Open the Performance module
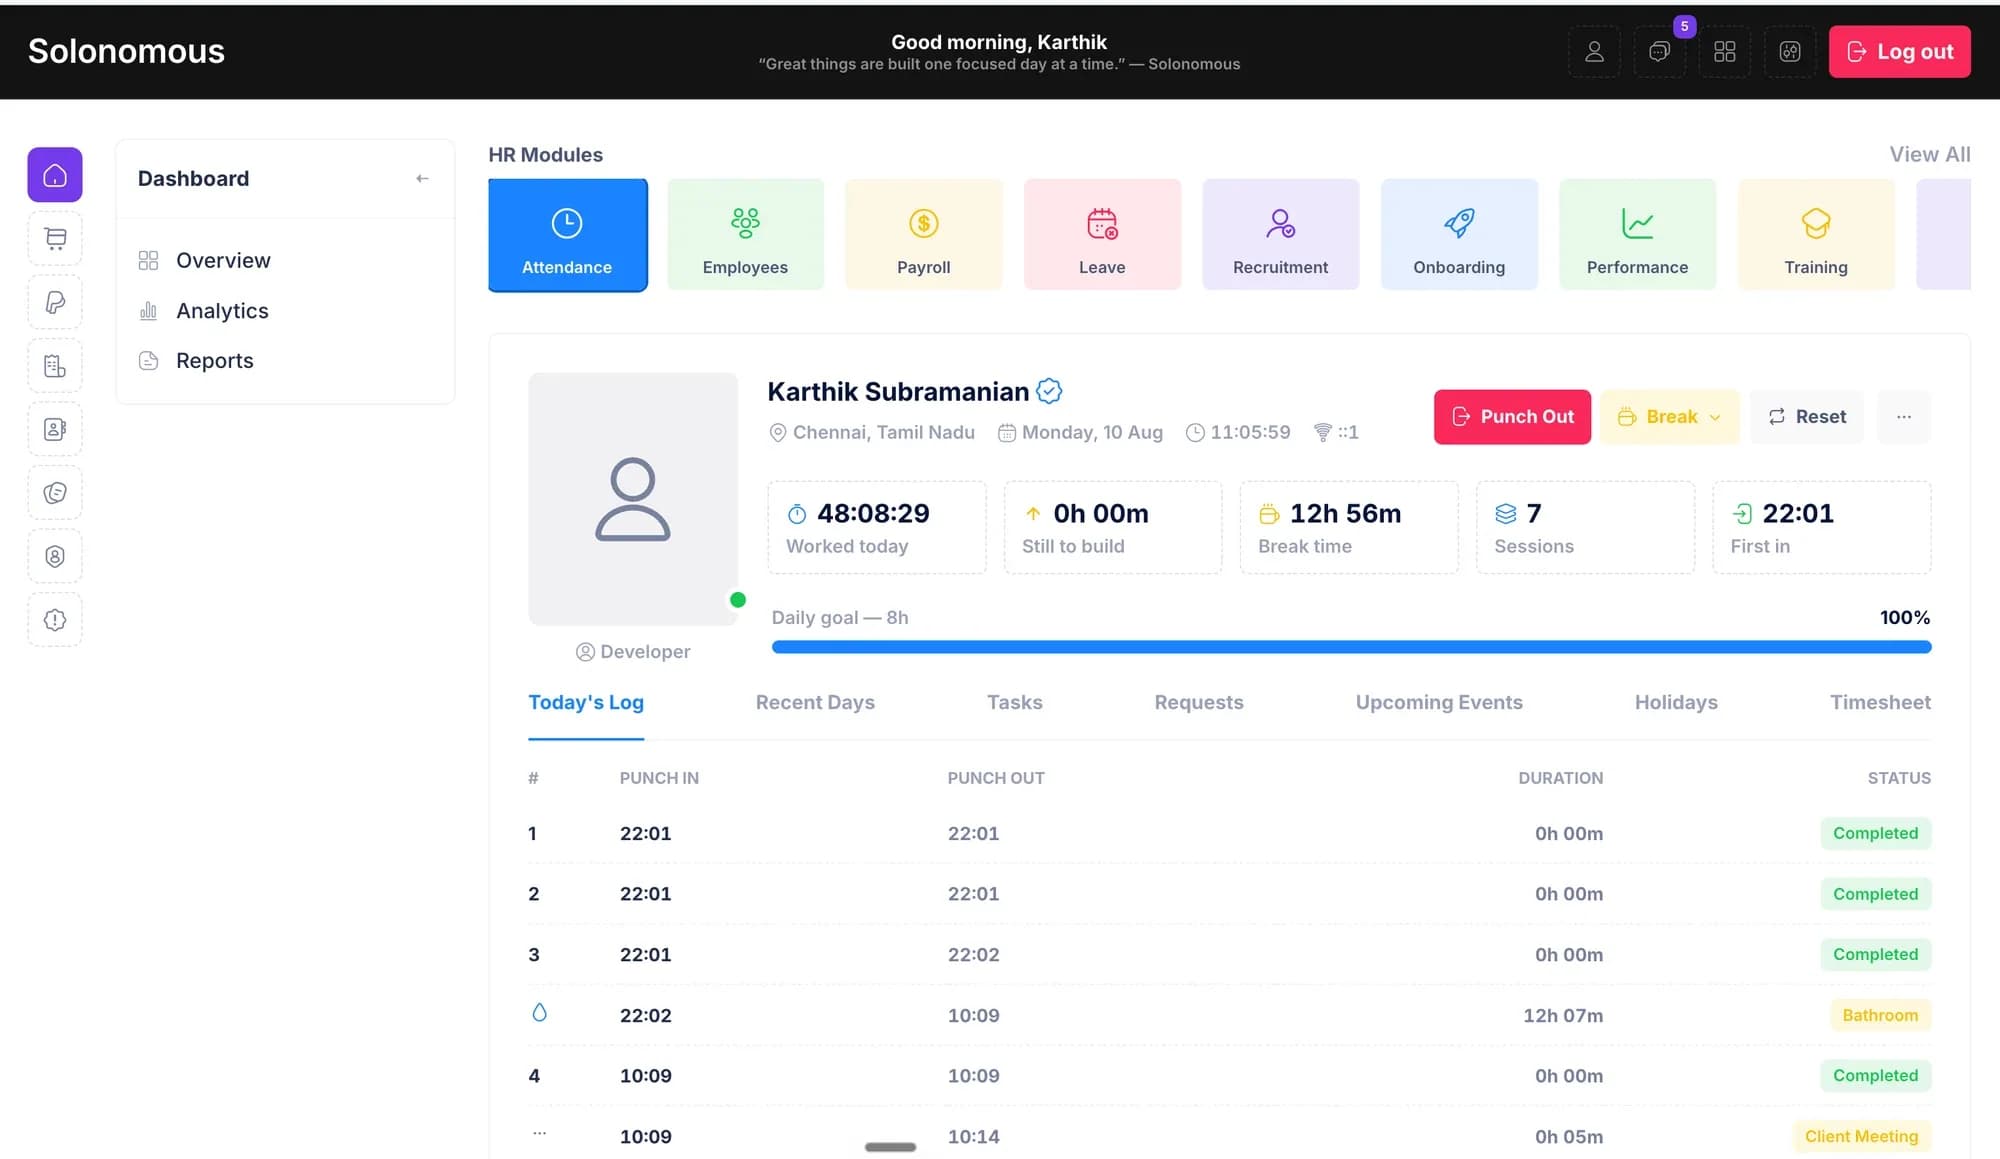This screenshot has height=1159, width=2000. pos(1637,235)
